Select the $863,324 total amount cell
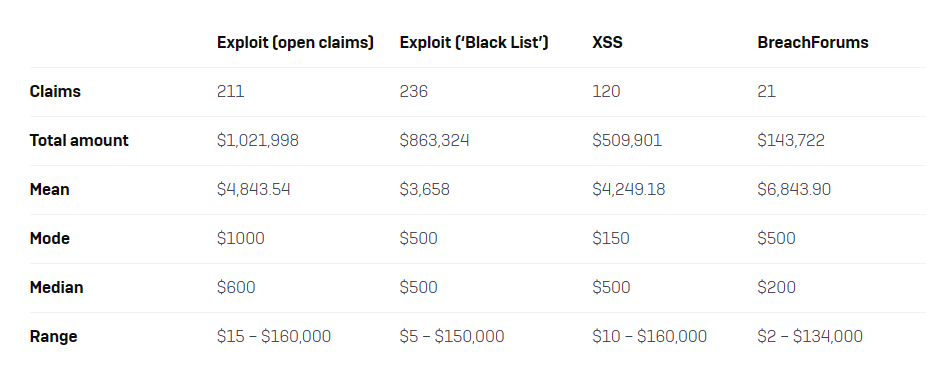 (434, 140)
